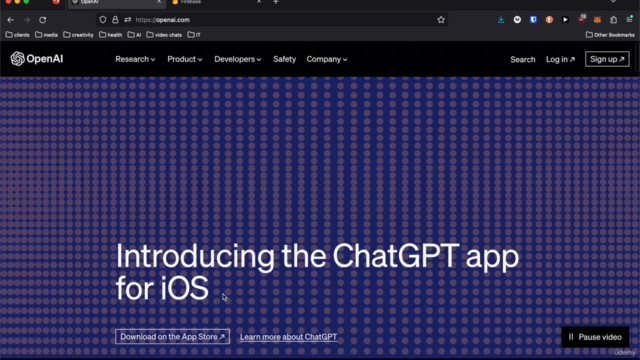The height and width of the screenshot is (360, 640).
Task: Click the round white M extension icon
Action: tap(517, 20)
